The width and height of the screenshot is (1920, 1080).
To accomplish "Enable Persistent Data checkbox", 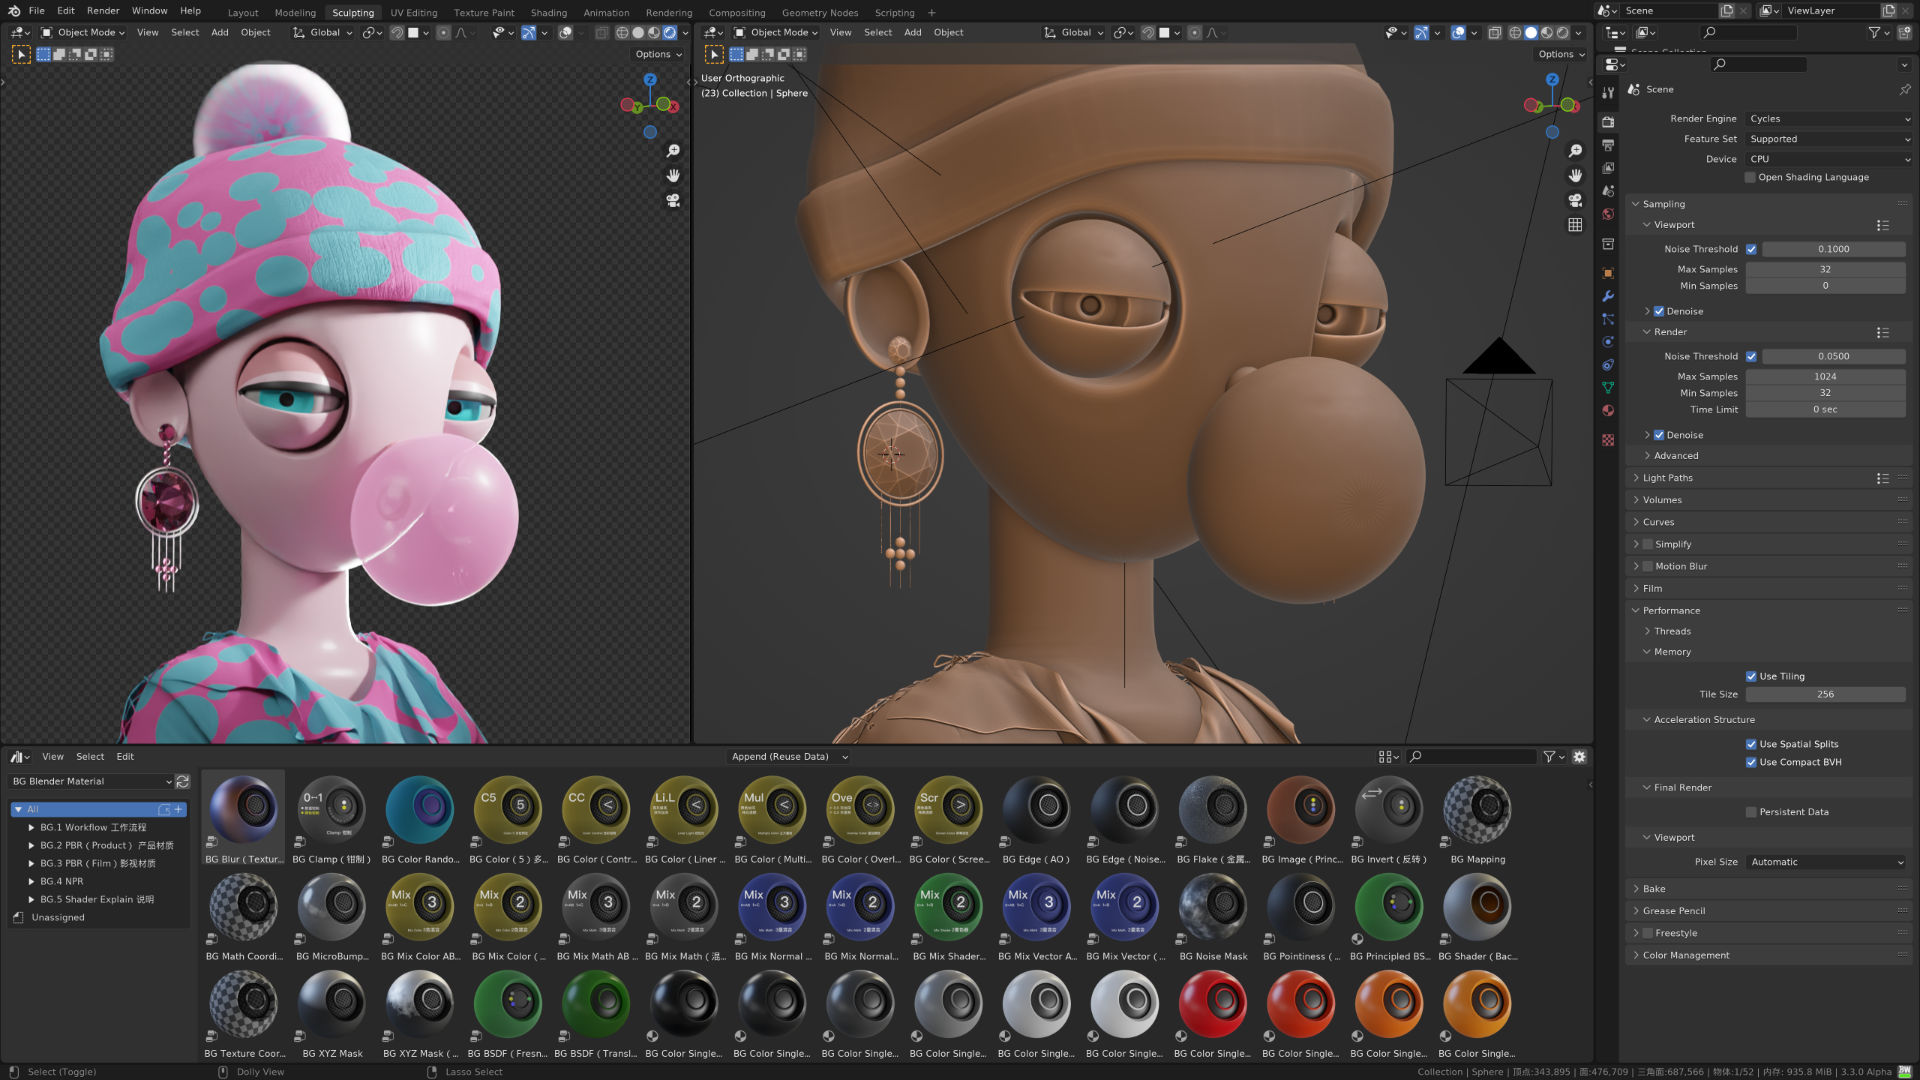I will [x=1751, y=812].
